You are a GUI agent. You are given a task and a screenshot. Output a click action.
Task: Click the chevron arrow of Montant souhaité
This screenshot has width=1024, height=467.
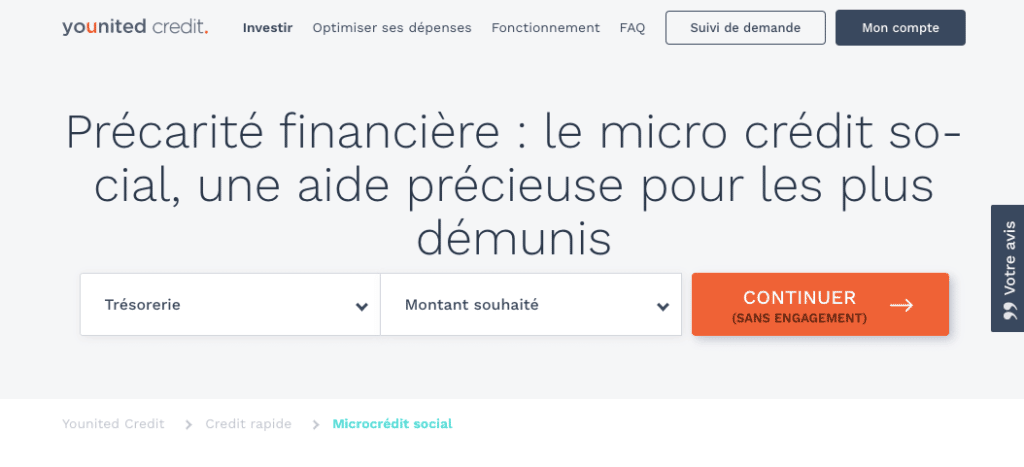tap(662, 306)
